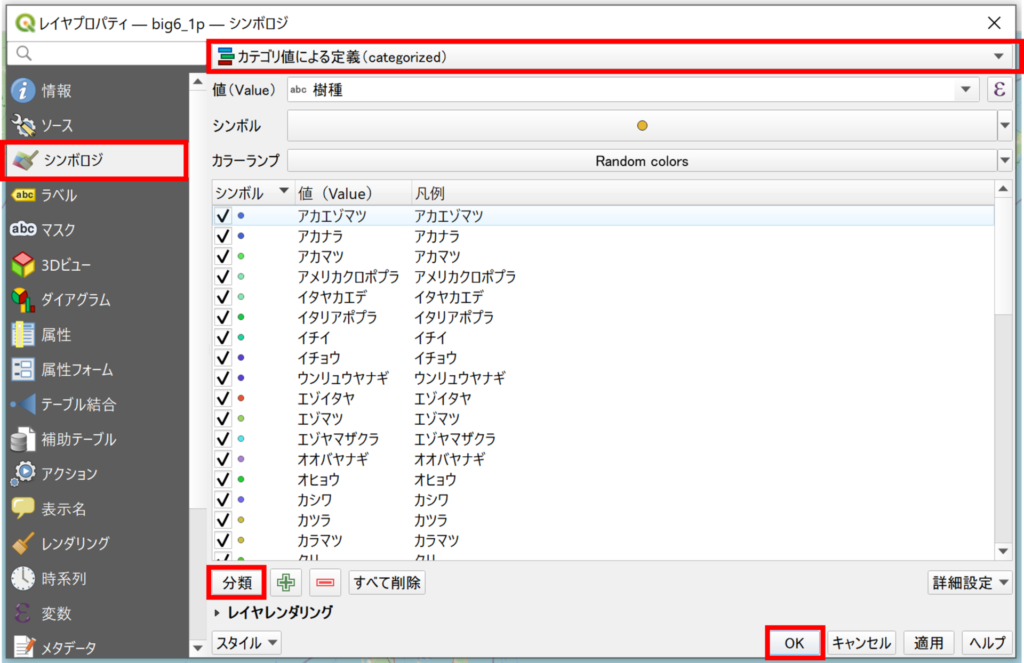
Task: Click the 情報 info icon in sidebar
Action: point(23,91)
